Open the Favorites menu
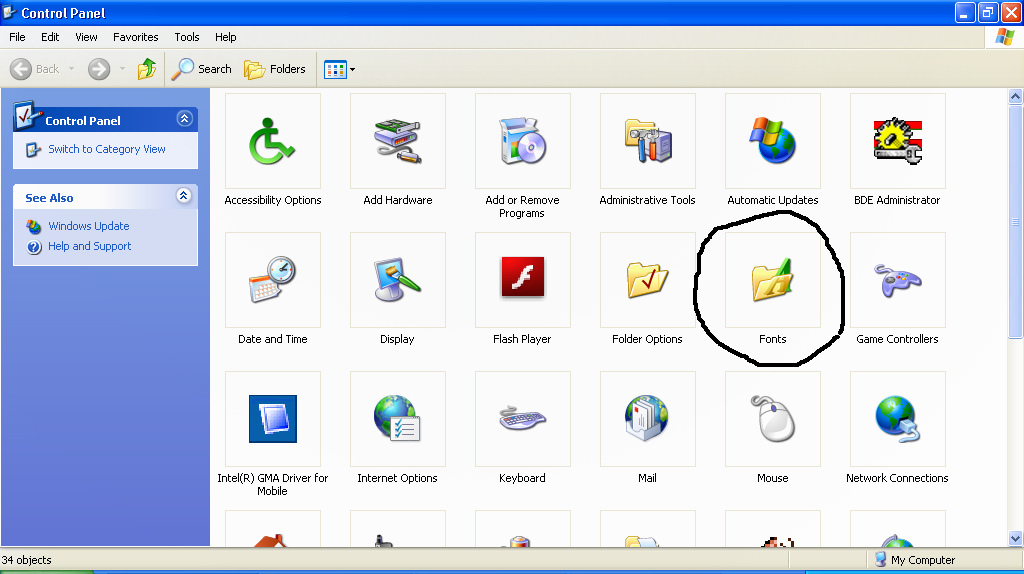 [136, 37]
